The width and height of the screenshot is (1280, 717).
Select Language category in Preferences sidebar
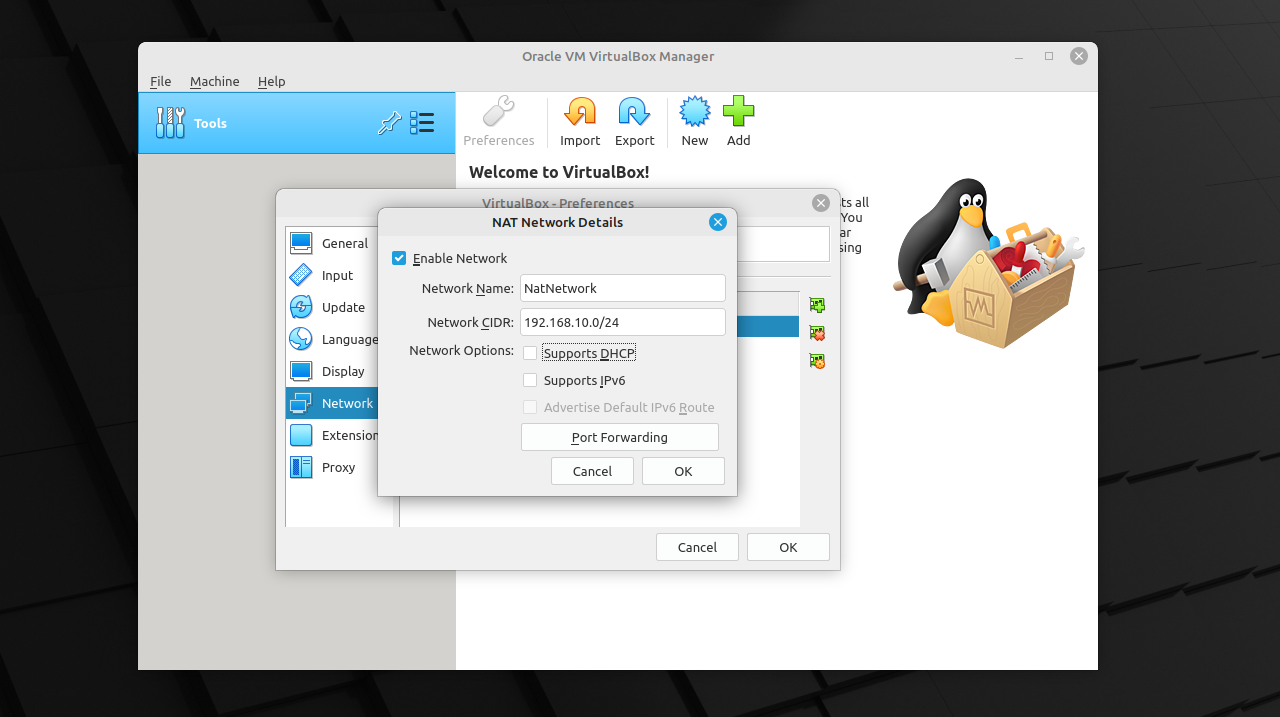pos(332,339)
